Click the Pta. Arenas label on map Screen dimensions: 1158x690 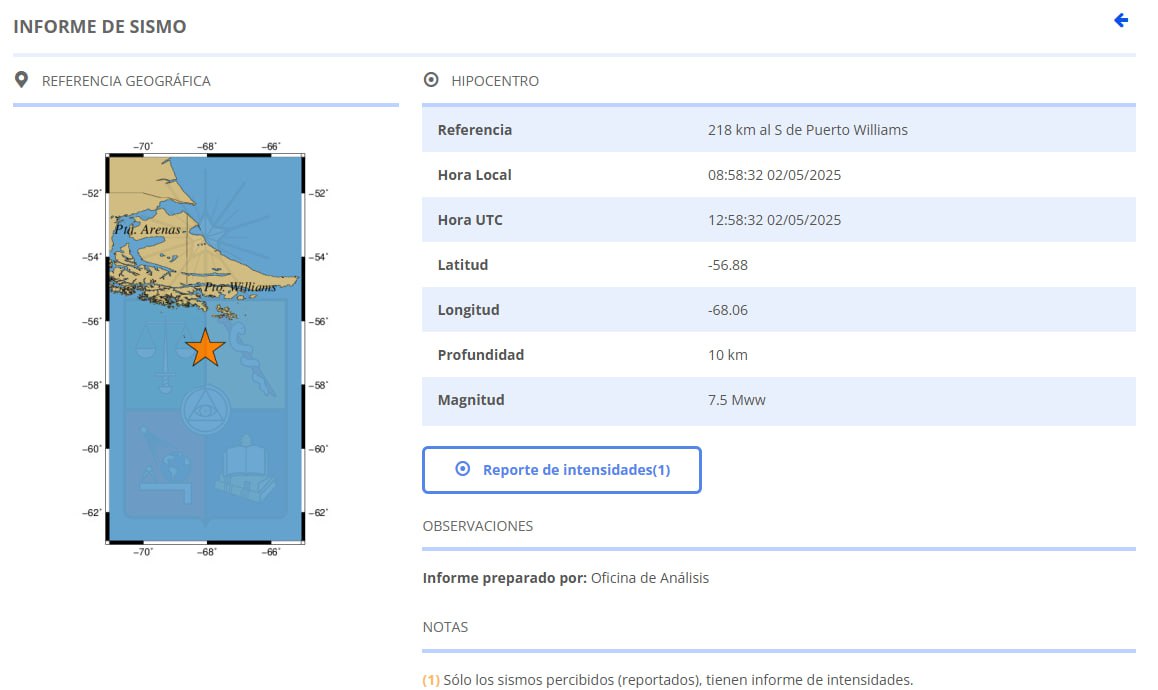point(148,230)
